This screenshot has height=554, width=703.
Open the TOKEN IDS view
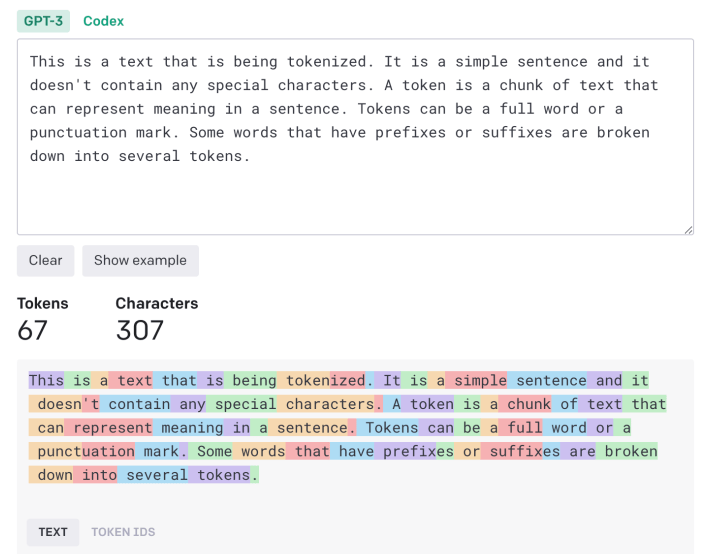(123, 532)
